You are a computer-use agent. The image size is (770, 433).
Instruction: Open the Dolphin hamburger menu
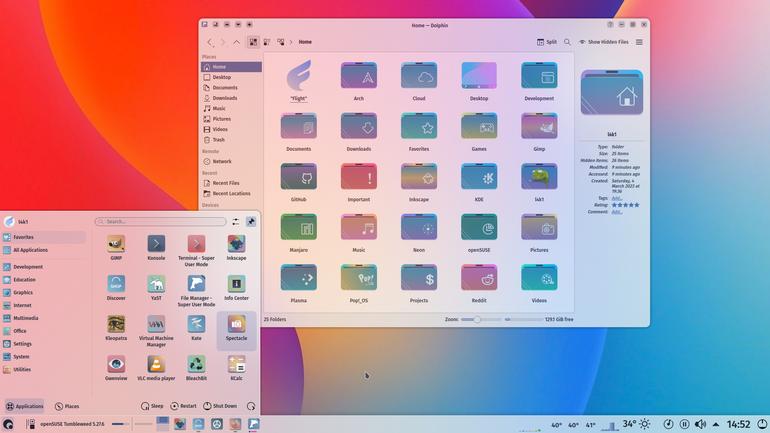coord(639,42)
